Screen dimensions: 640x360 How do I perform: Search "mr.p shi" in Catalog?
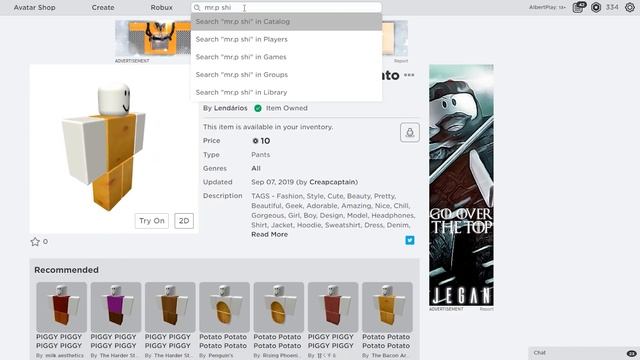(286, 22)
